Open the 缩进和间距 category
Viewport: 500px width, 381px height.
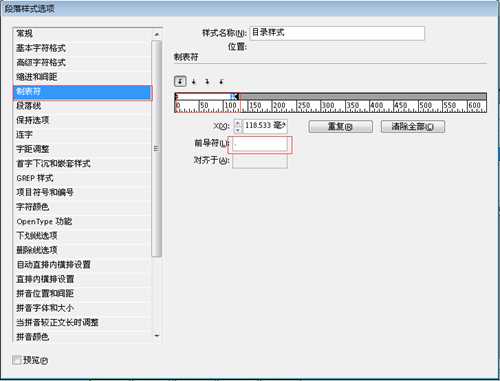[82, 77]
